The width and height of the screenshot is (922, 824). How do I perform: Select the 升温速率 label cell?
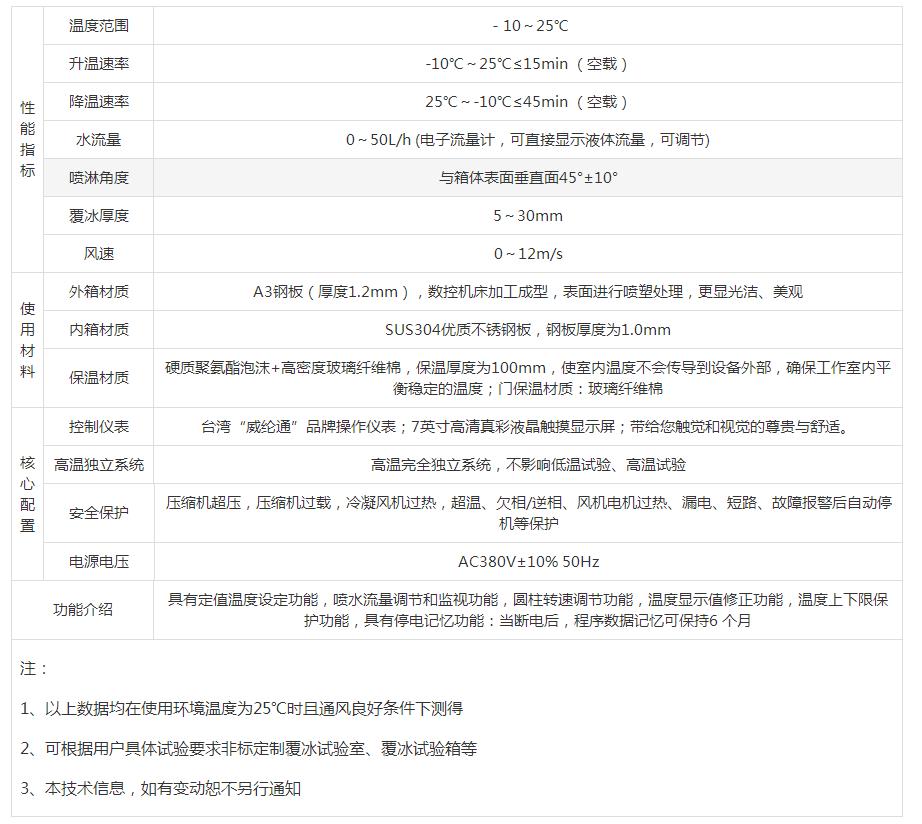tap(98, 64)
